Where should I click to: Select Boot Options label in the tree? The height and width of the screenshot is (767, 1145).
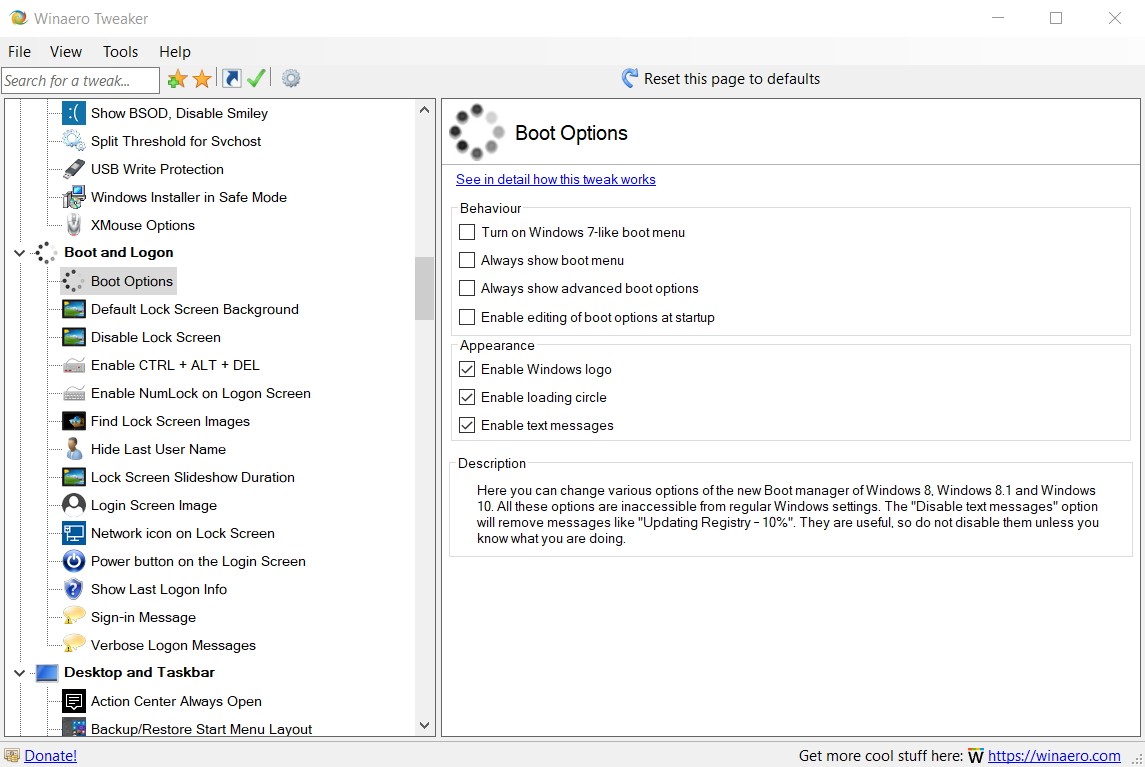coord(131,281)
